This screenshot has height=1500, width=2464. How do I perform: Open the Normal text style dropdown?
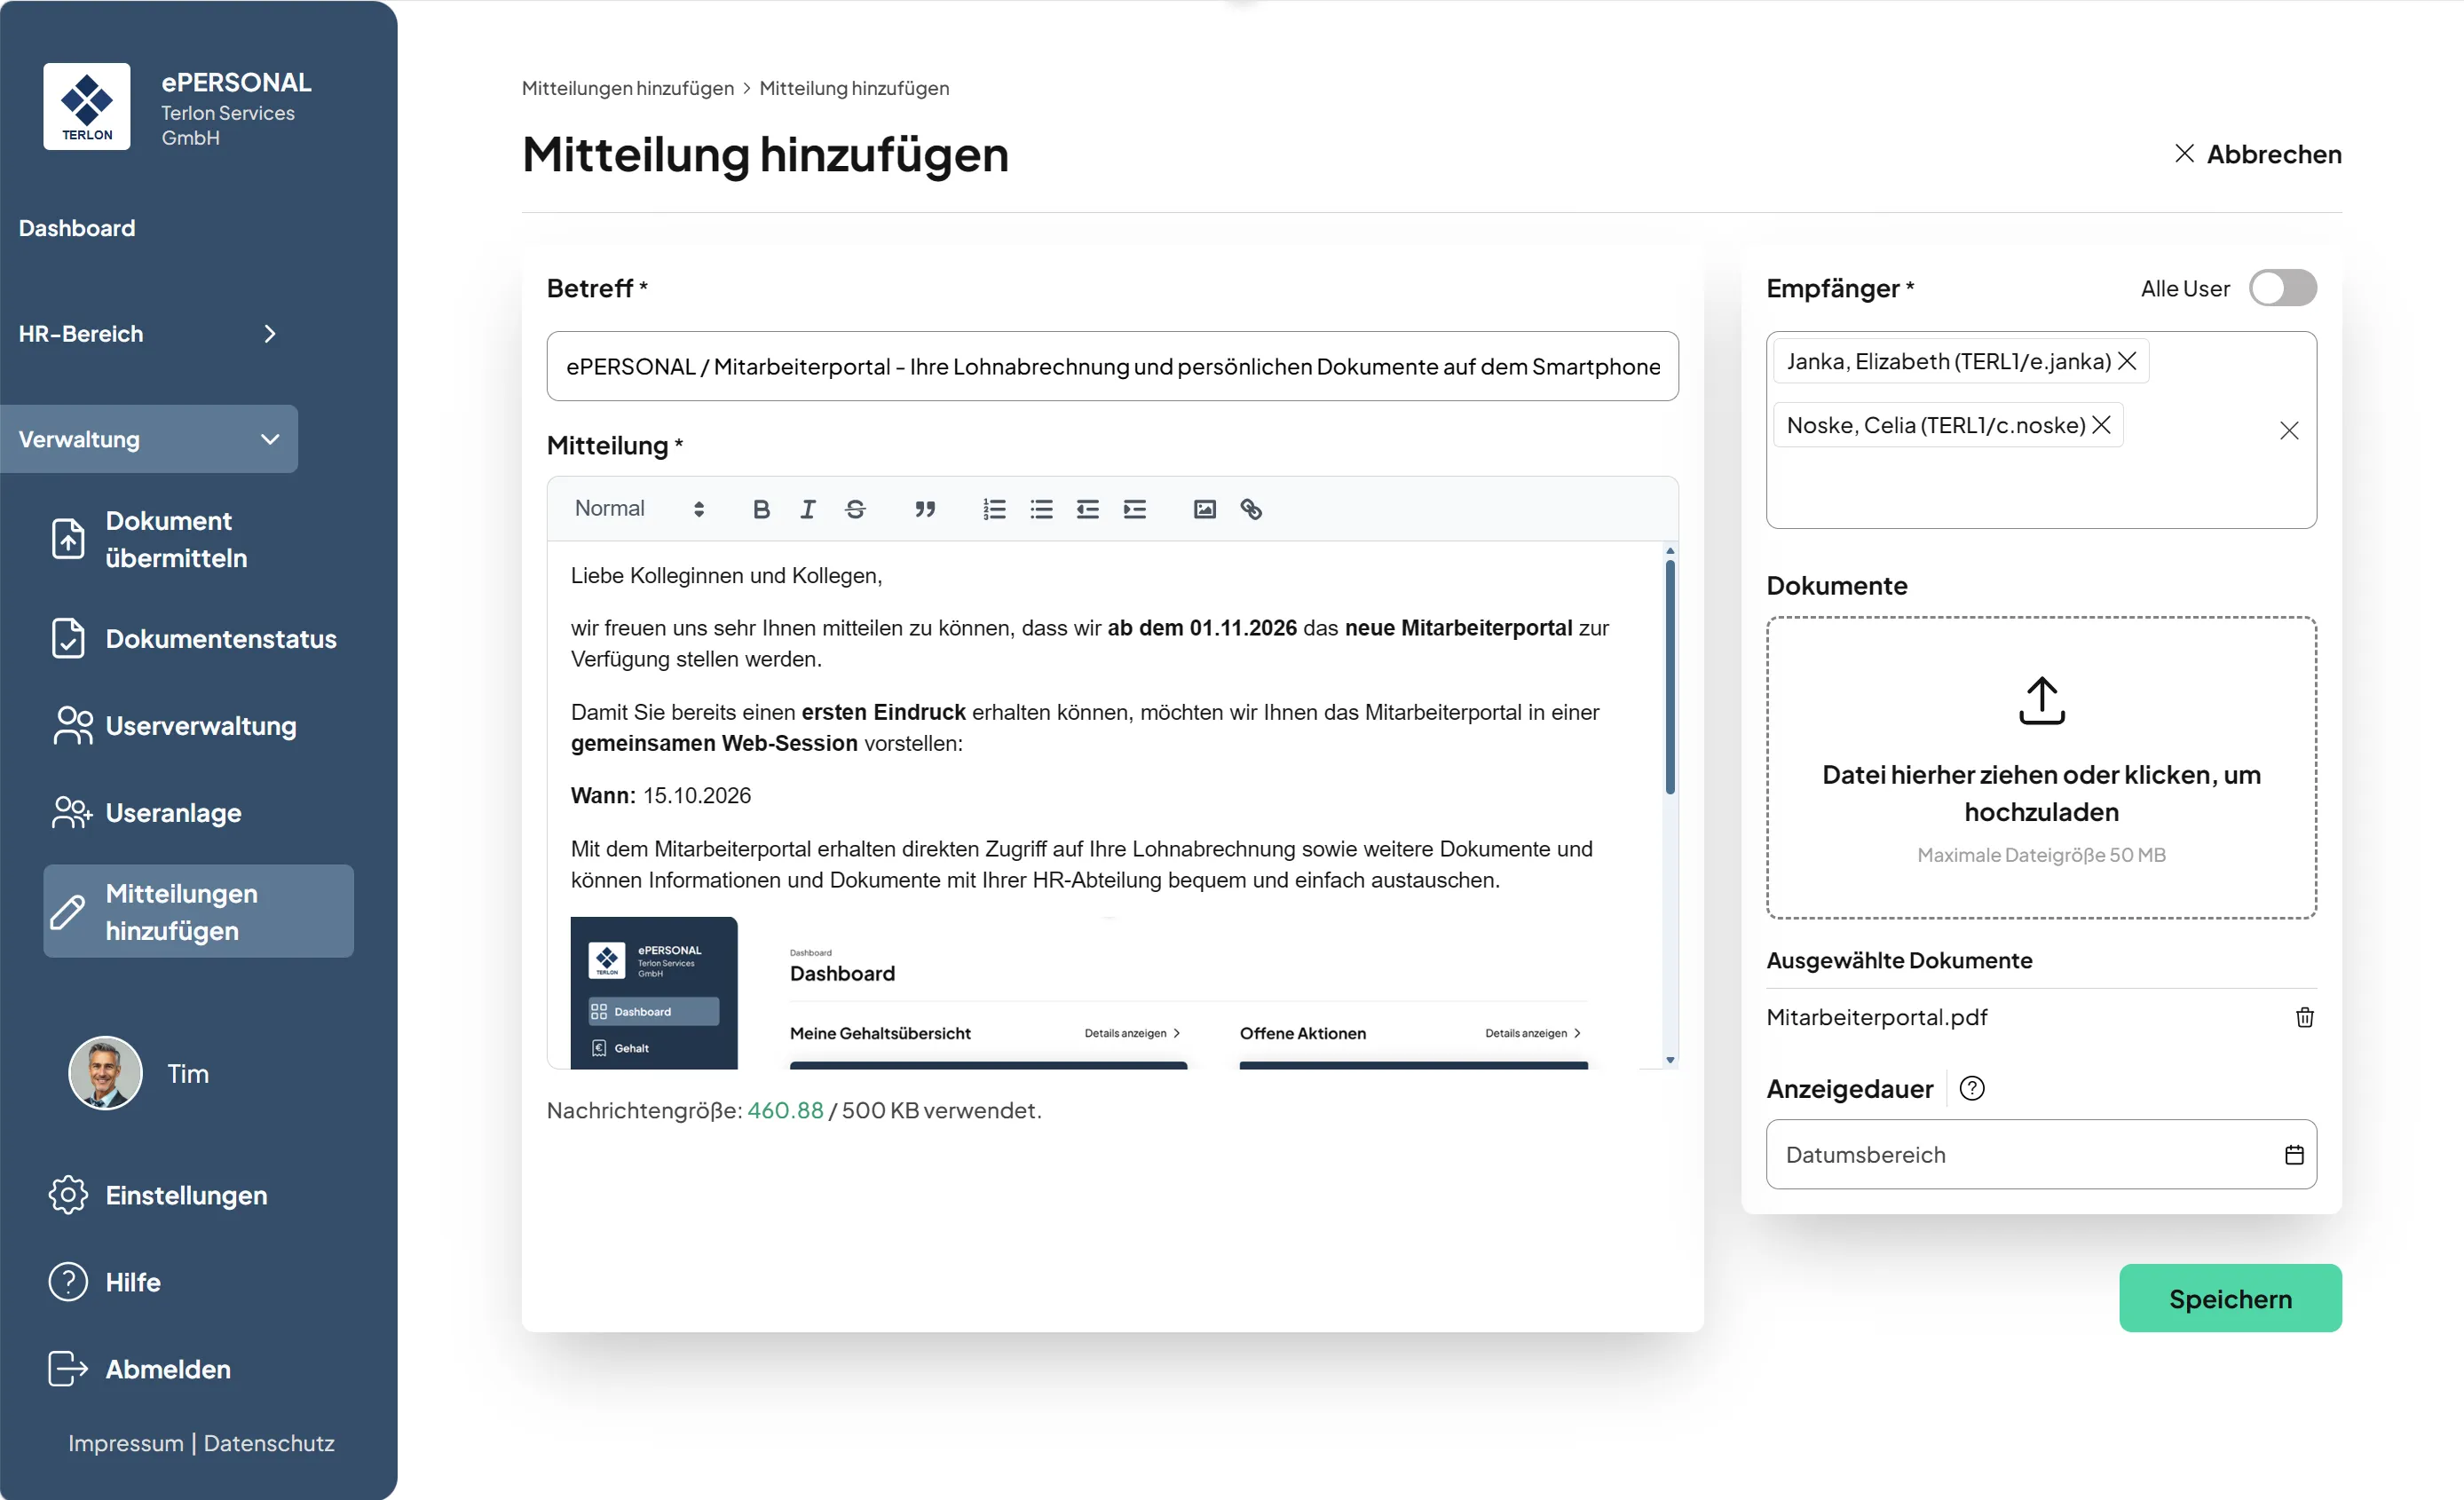tap(639, 509)
